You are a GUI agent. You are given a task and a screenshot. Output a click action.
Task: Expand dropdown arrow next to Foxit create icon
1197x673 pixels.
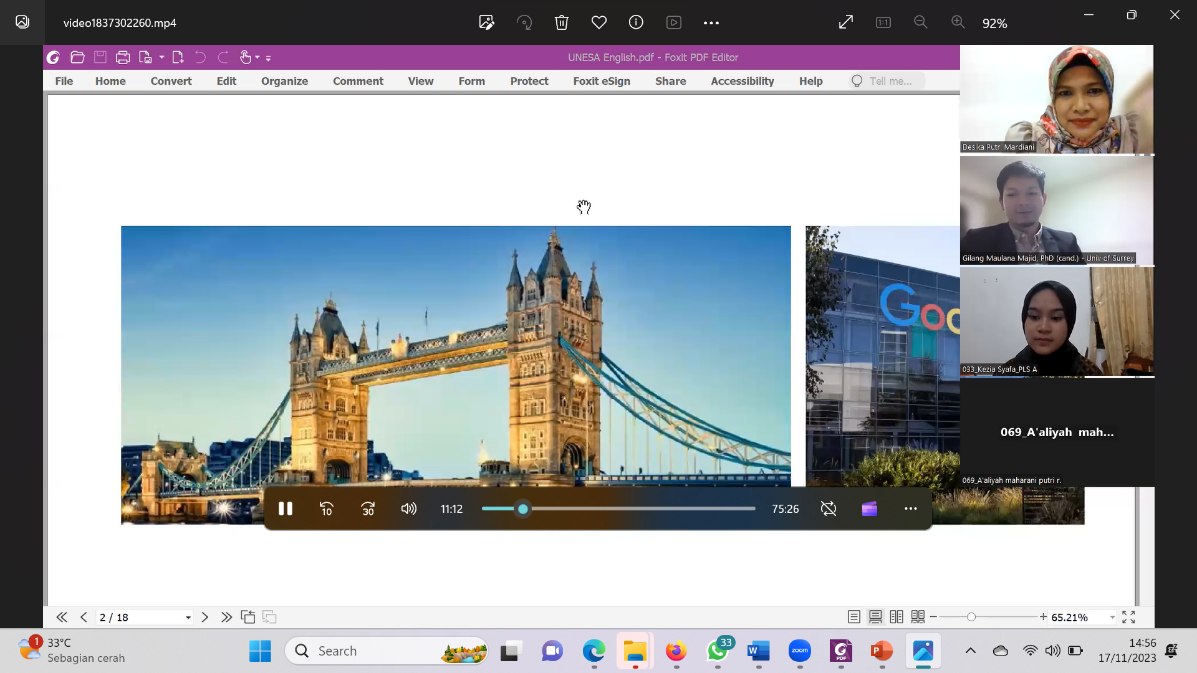162,58
